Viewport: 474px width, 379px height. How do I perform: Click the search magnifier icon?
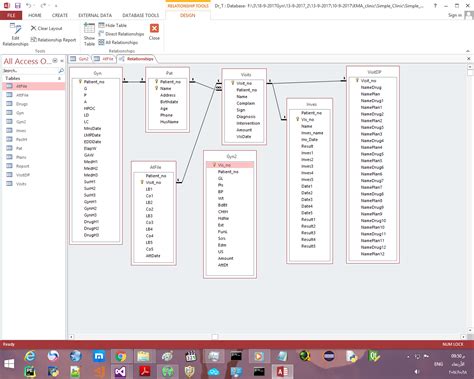tap(61, 71)
